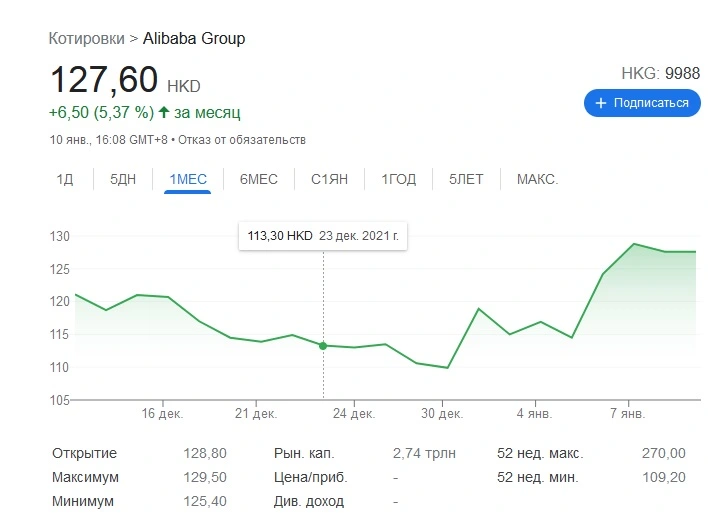Click the green up arrow next to за месяц
Viewport: 708px width, 513px height.
point(164,112)
